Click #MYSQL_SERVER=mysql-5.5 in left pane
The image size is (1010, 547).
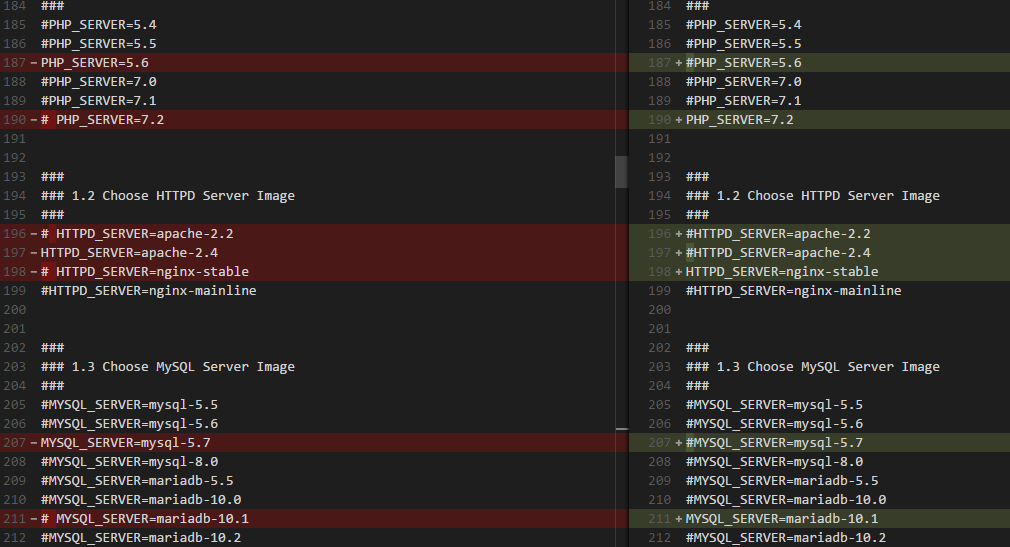coord(129,405)
